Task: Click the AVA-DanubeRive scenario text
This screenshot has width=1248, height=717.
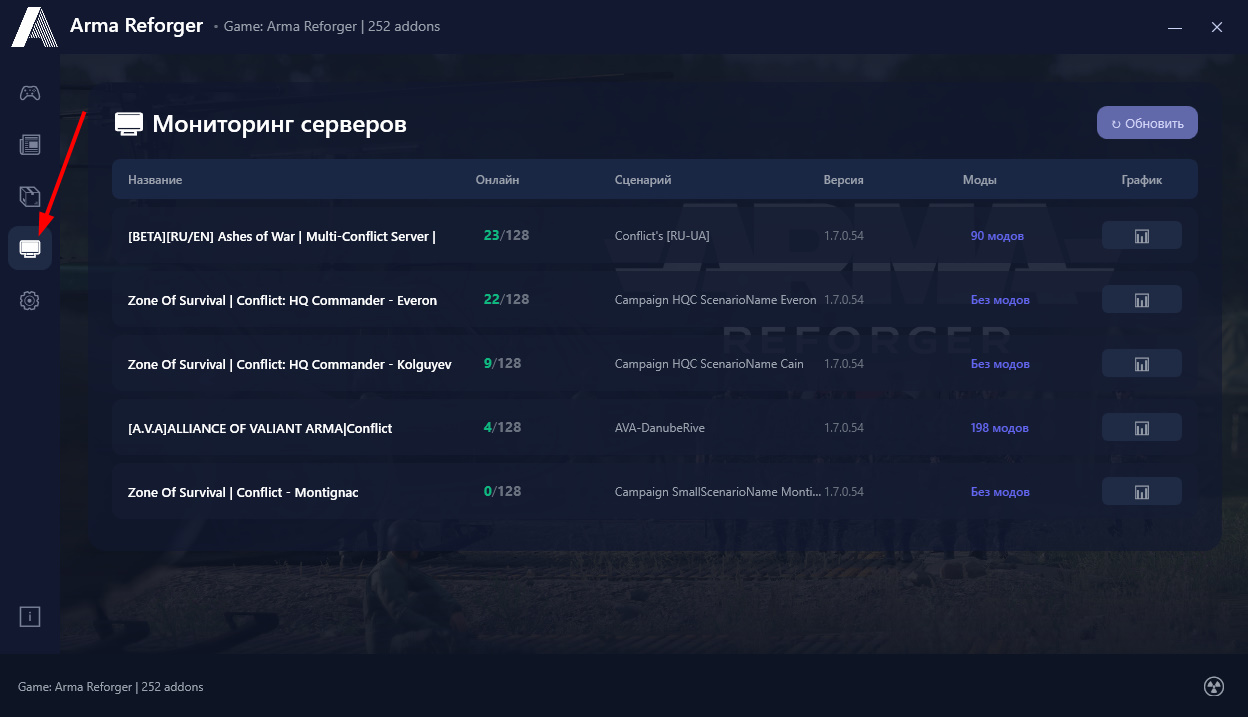Action: click(660, 428)
